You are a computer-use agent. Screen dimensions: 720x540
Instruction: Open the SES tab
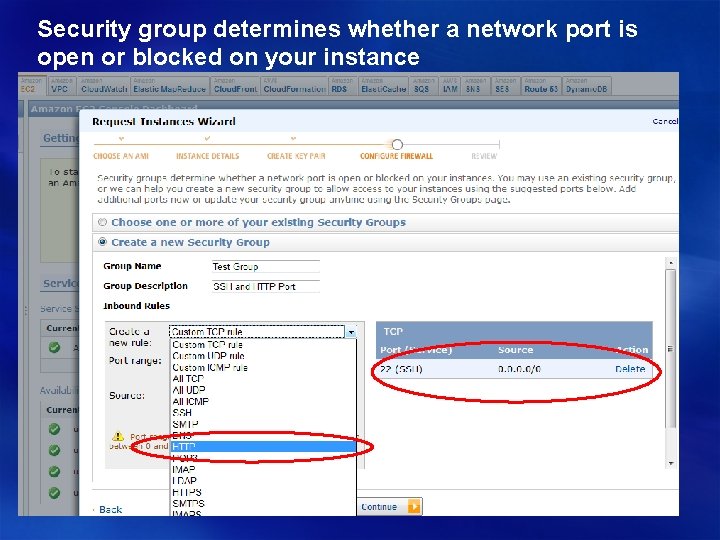point(504,85)
